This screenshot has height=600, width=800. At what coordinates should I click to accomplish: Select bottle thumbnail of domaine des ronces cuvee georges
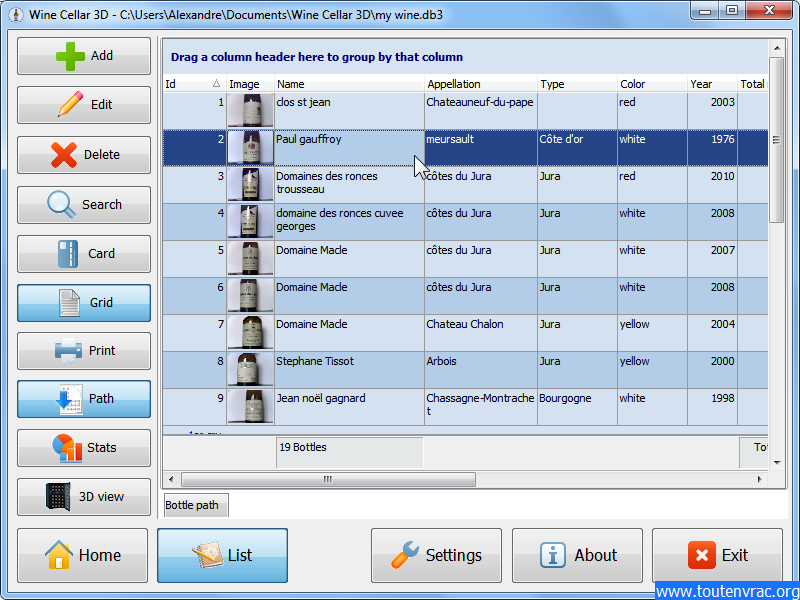click(x=250, y=221)
